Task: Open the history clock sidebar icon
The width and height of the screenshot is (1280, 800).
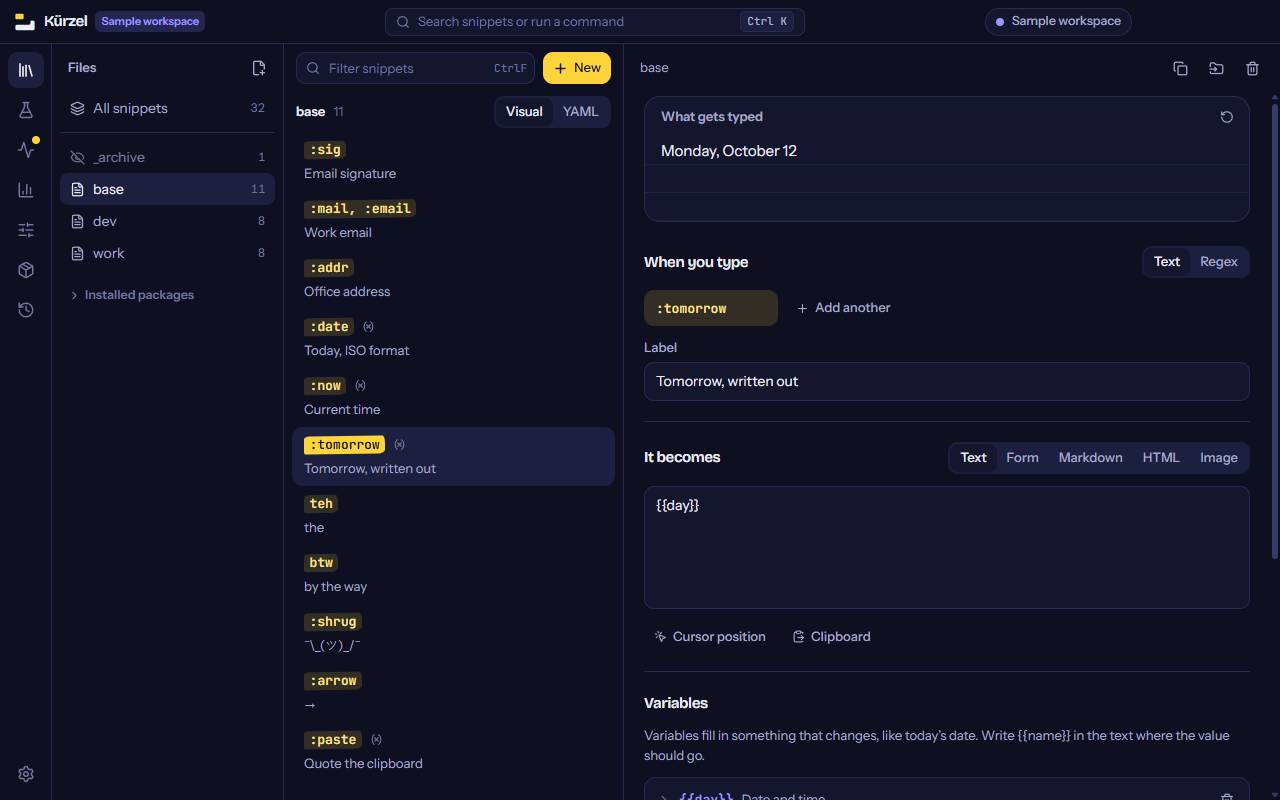Action: pos(26,310)
